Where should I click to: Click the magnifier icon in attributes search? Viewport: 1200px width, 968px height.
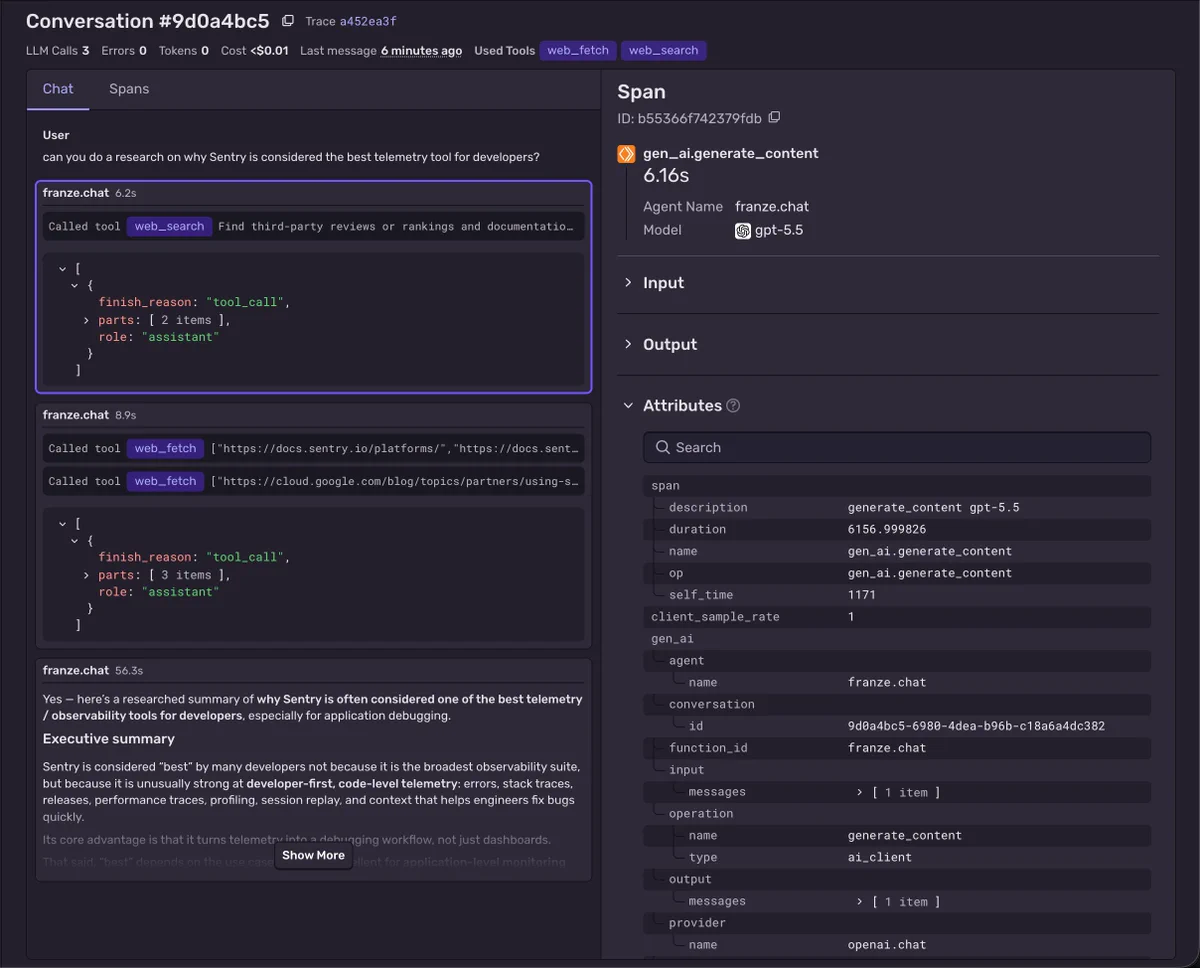[x=662, y=447]
